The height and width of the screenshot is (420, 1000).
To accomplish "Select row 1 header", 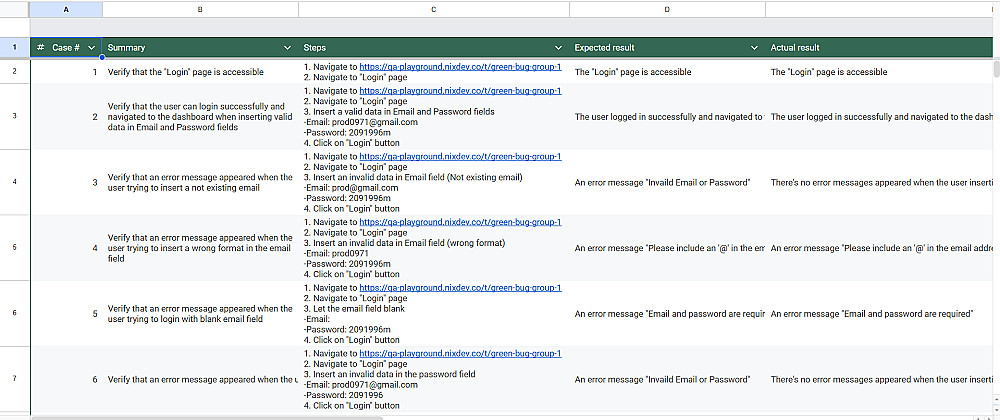I will (x=14, y=47).
